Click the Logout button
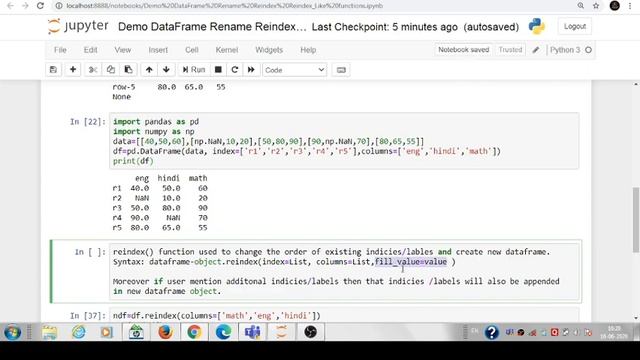The height and width of the screenshot is (360, 640). pos(575,26)
